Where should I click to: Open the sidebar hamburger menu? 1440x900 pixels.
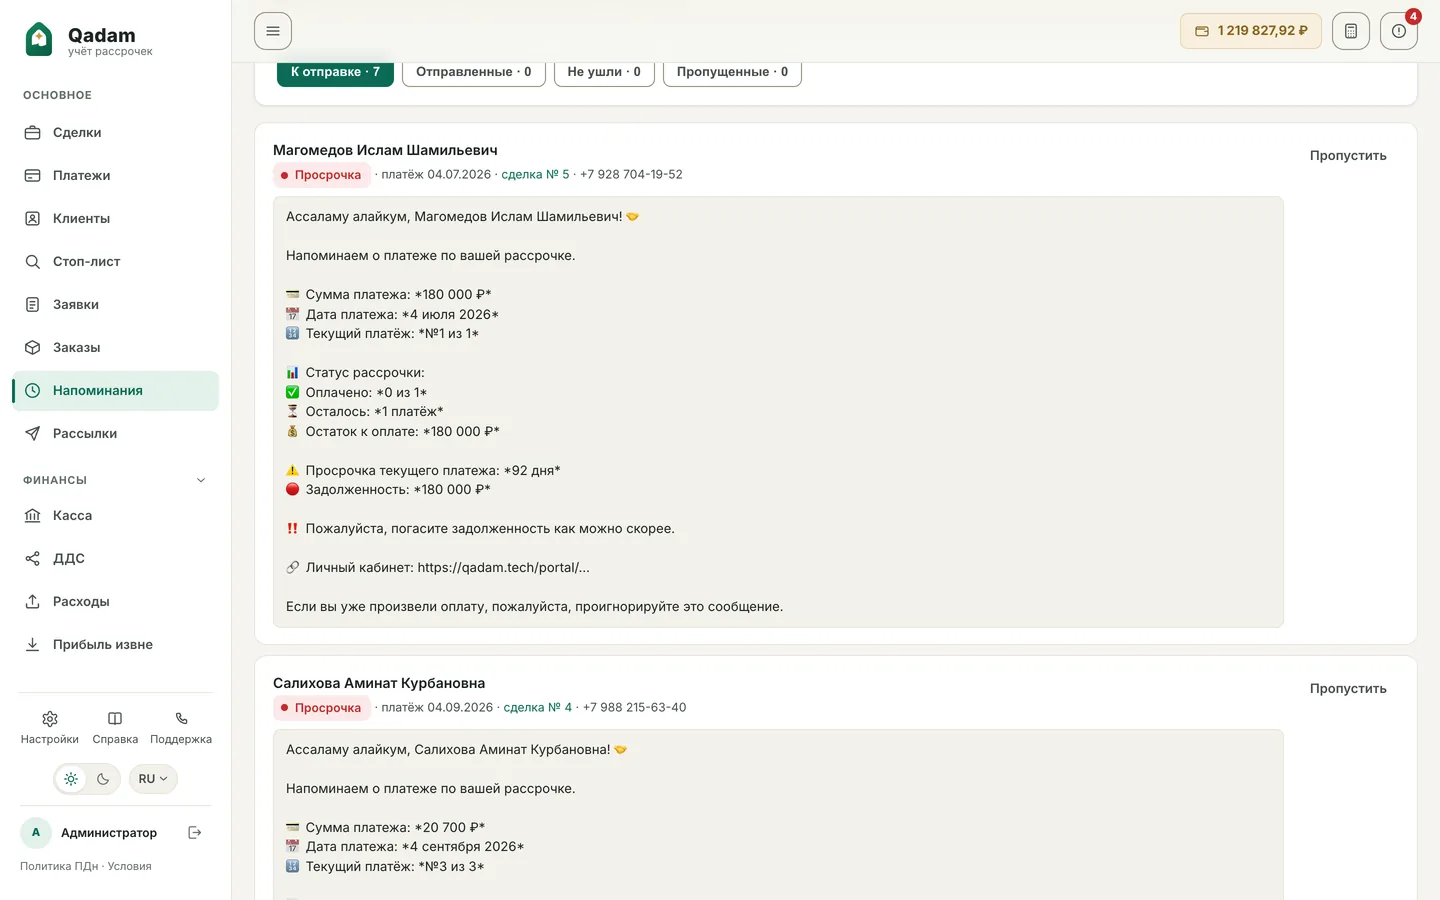point(273,31)
